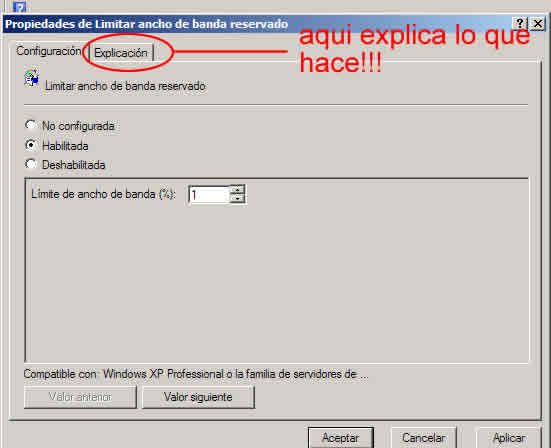This screenshot has width=551, height=448.
Task: Click the Compatible con Windows XP text
Action: click(196, 374)
